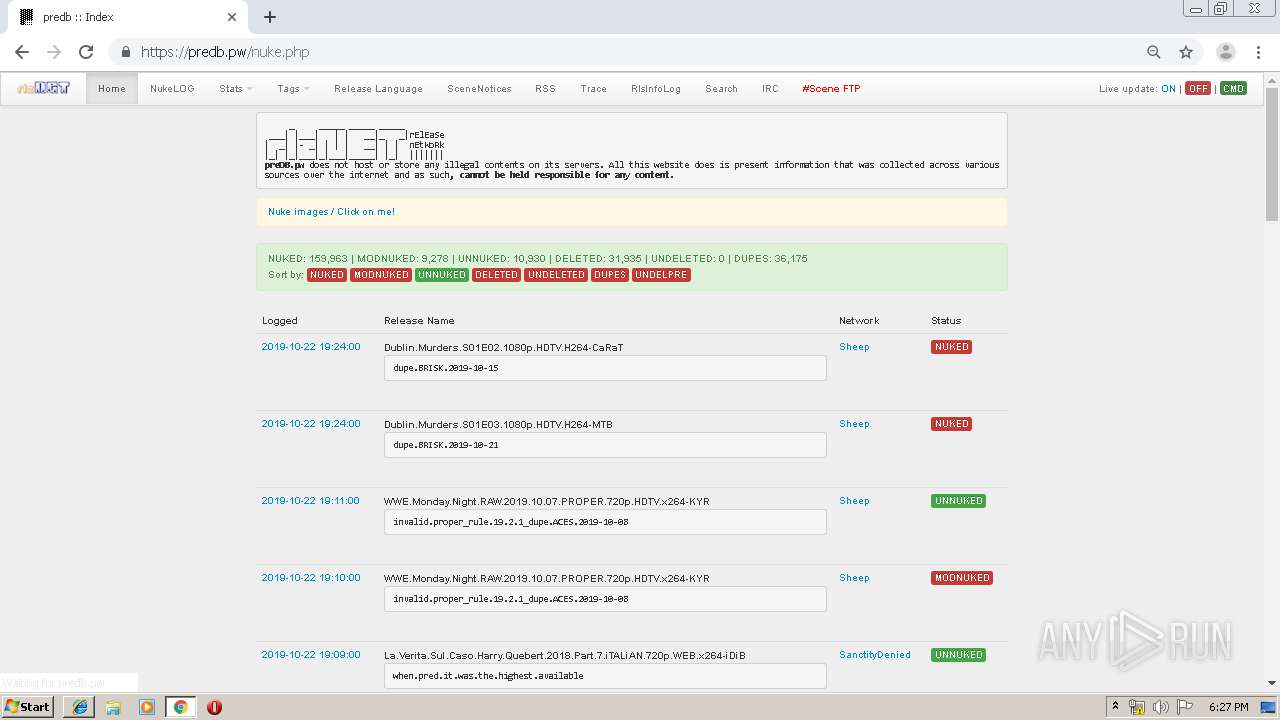Viewport: 1280px width, 720px height.
Task: Click timestamp of Dublin.Murders.S01E02 row
Action: click(x=311, y=347)
